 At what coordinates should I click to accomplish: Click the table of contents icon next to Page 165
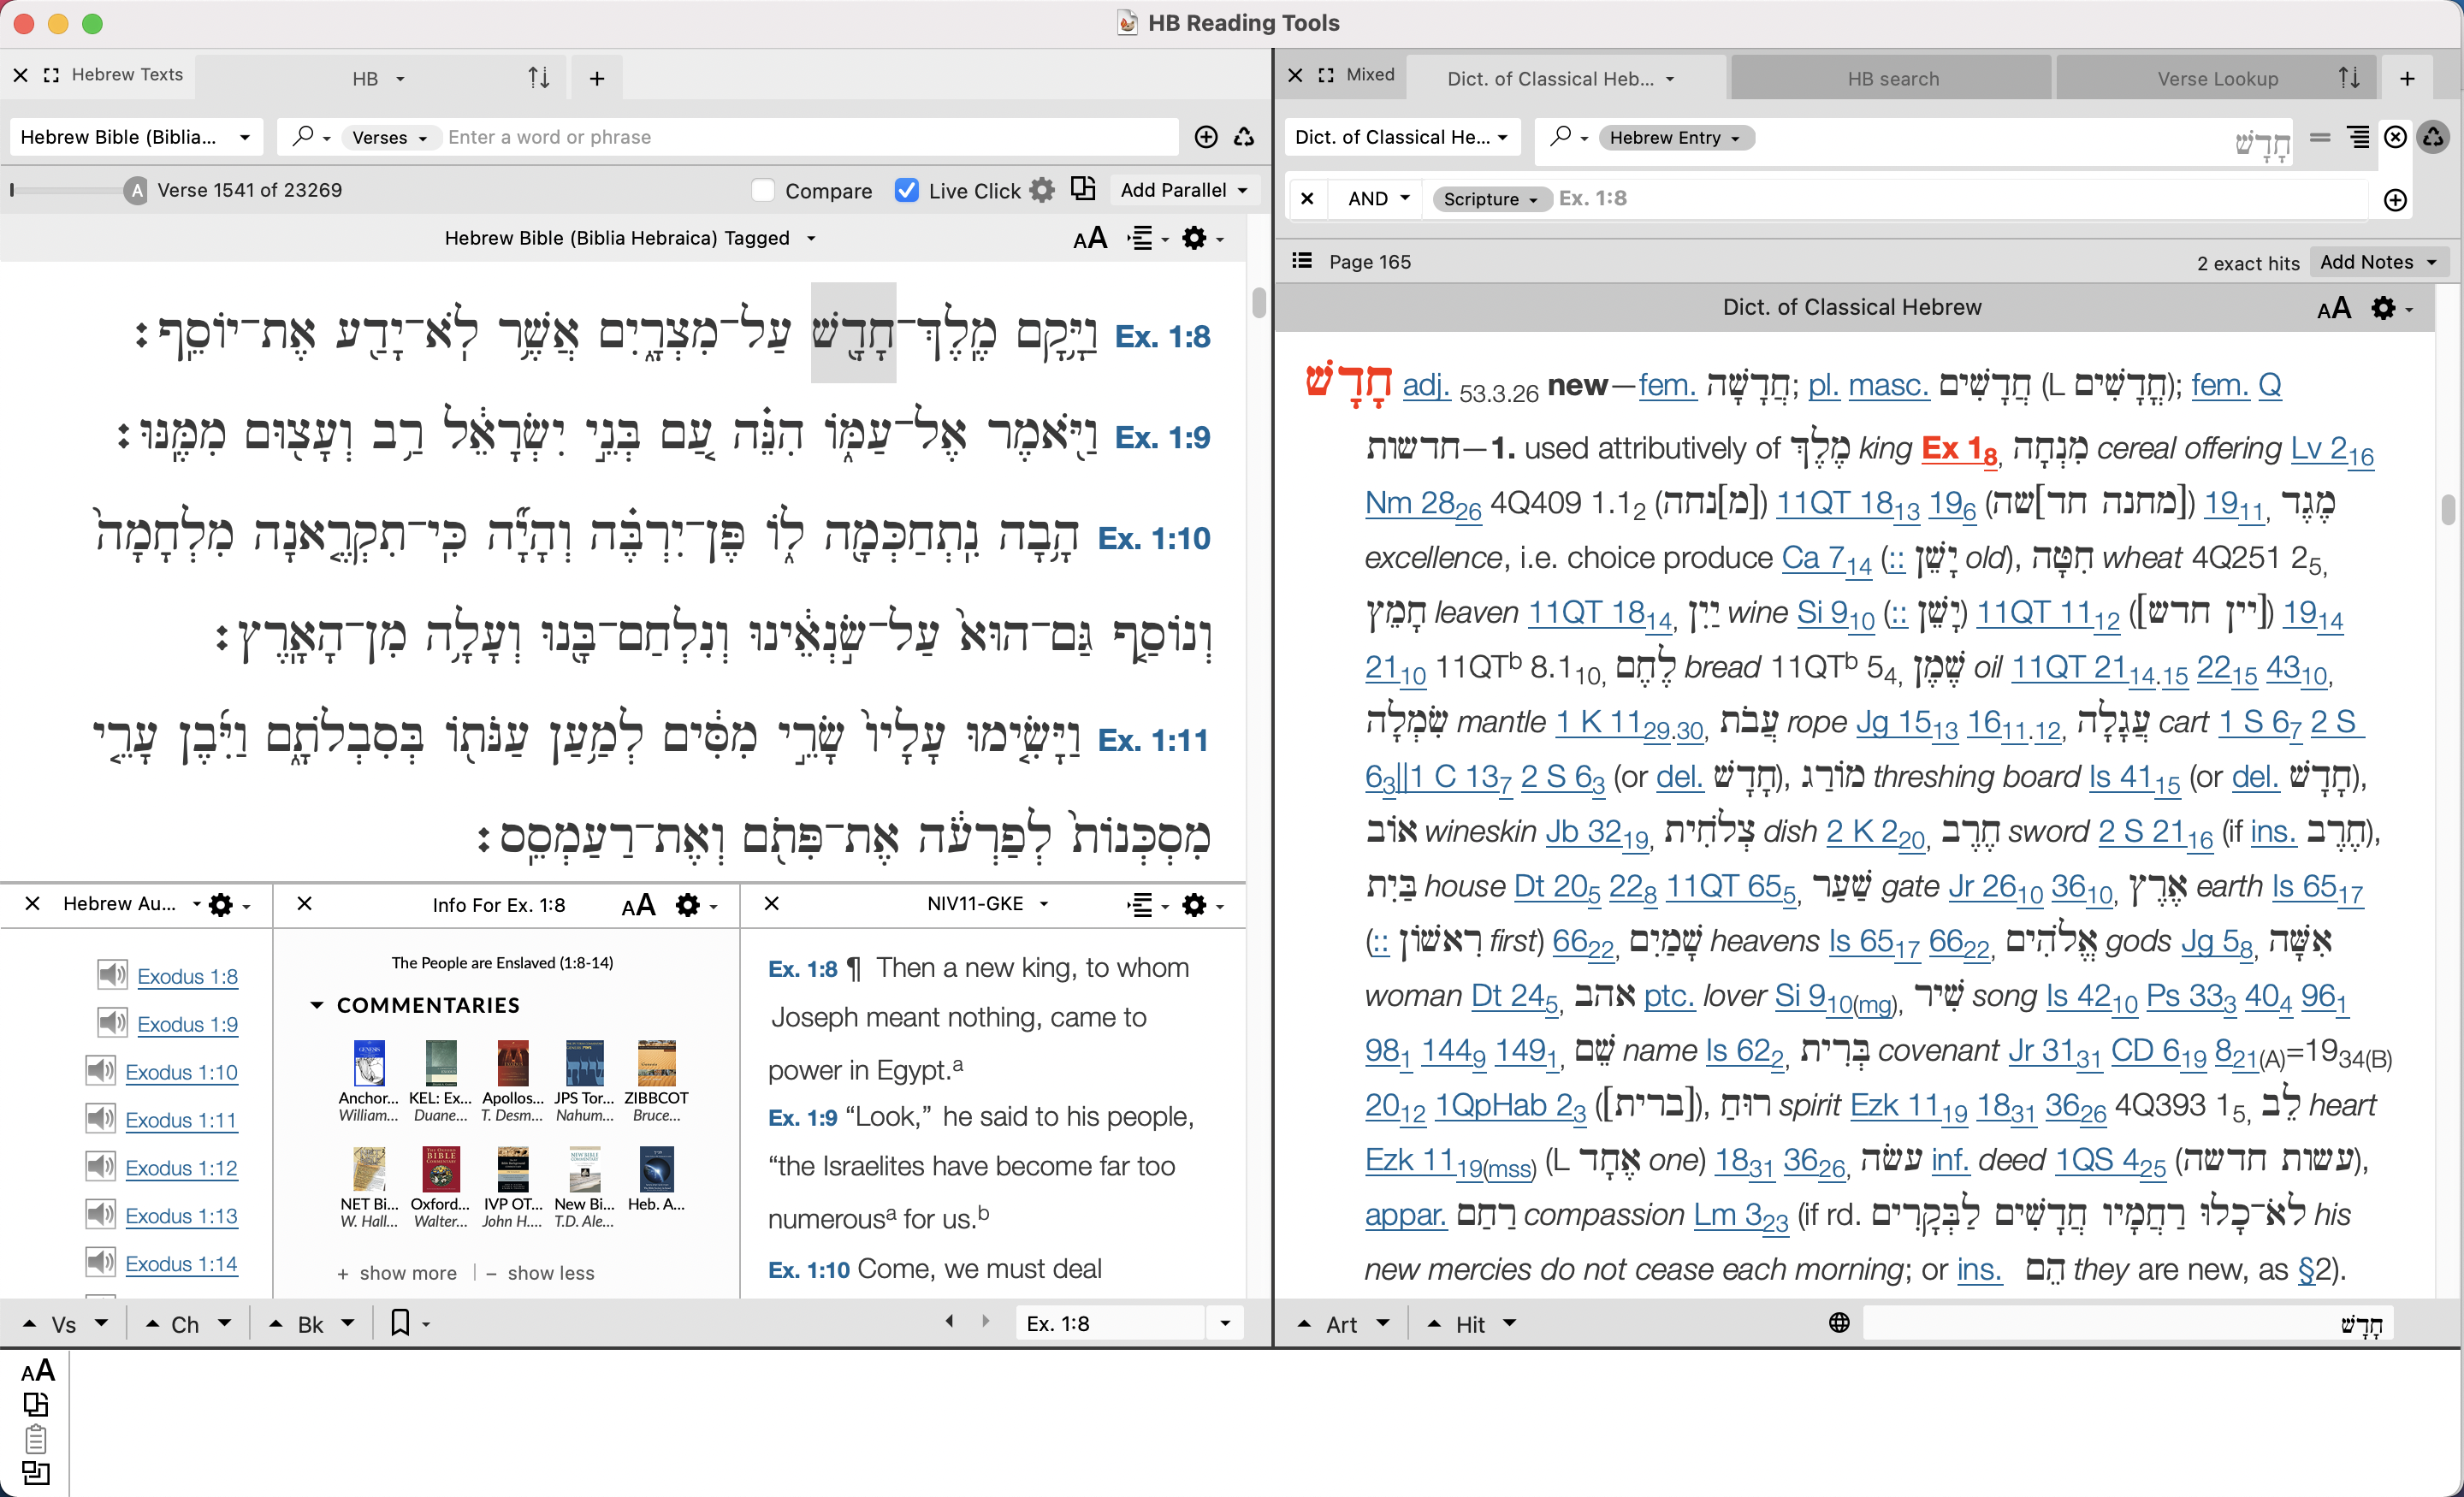(x=1301, y=260)
